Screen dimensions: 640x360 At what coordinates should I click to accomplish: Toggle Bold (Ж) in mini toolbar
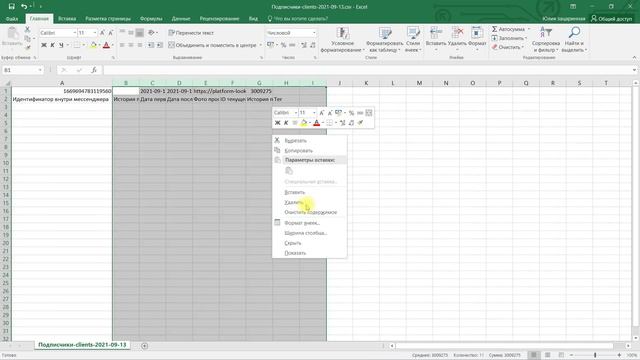point(278,123)
